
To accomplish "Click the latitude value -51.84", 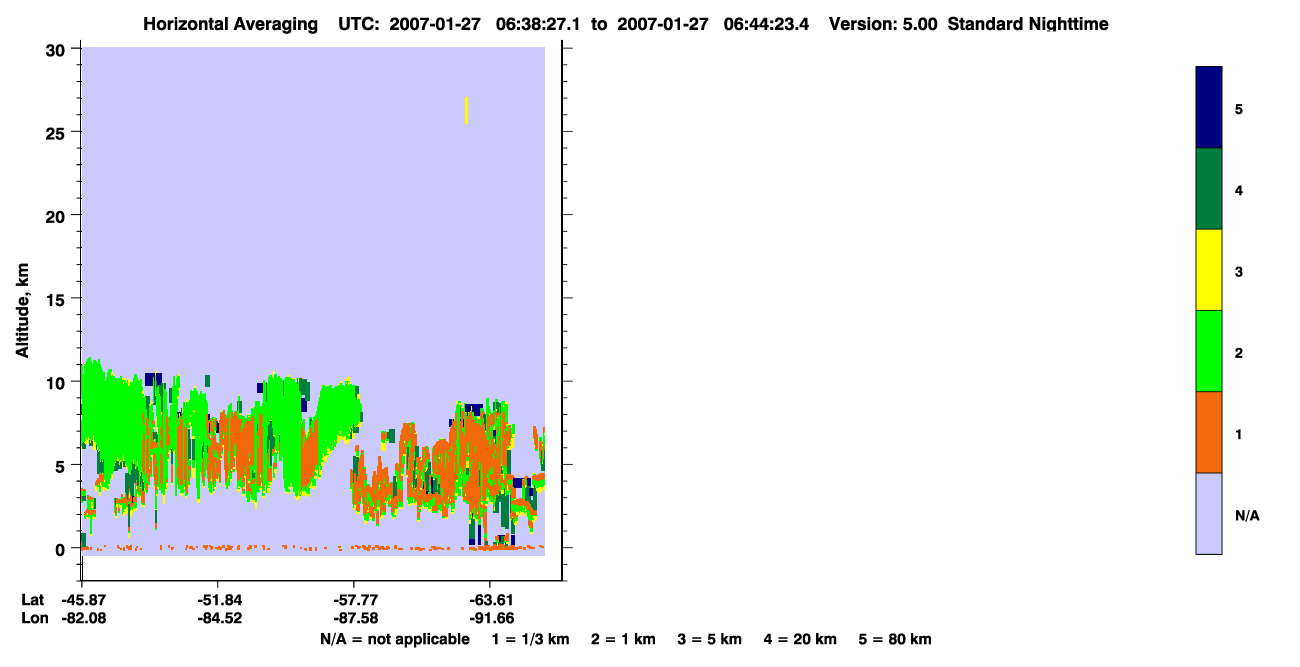I will 218,600.
